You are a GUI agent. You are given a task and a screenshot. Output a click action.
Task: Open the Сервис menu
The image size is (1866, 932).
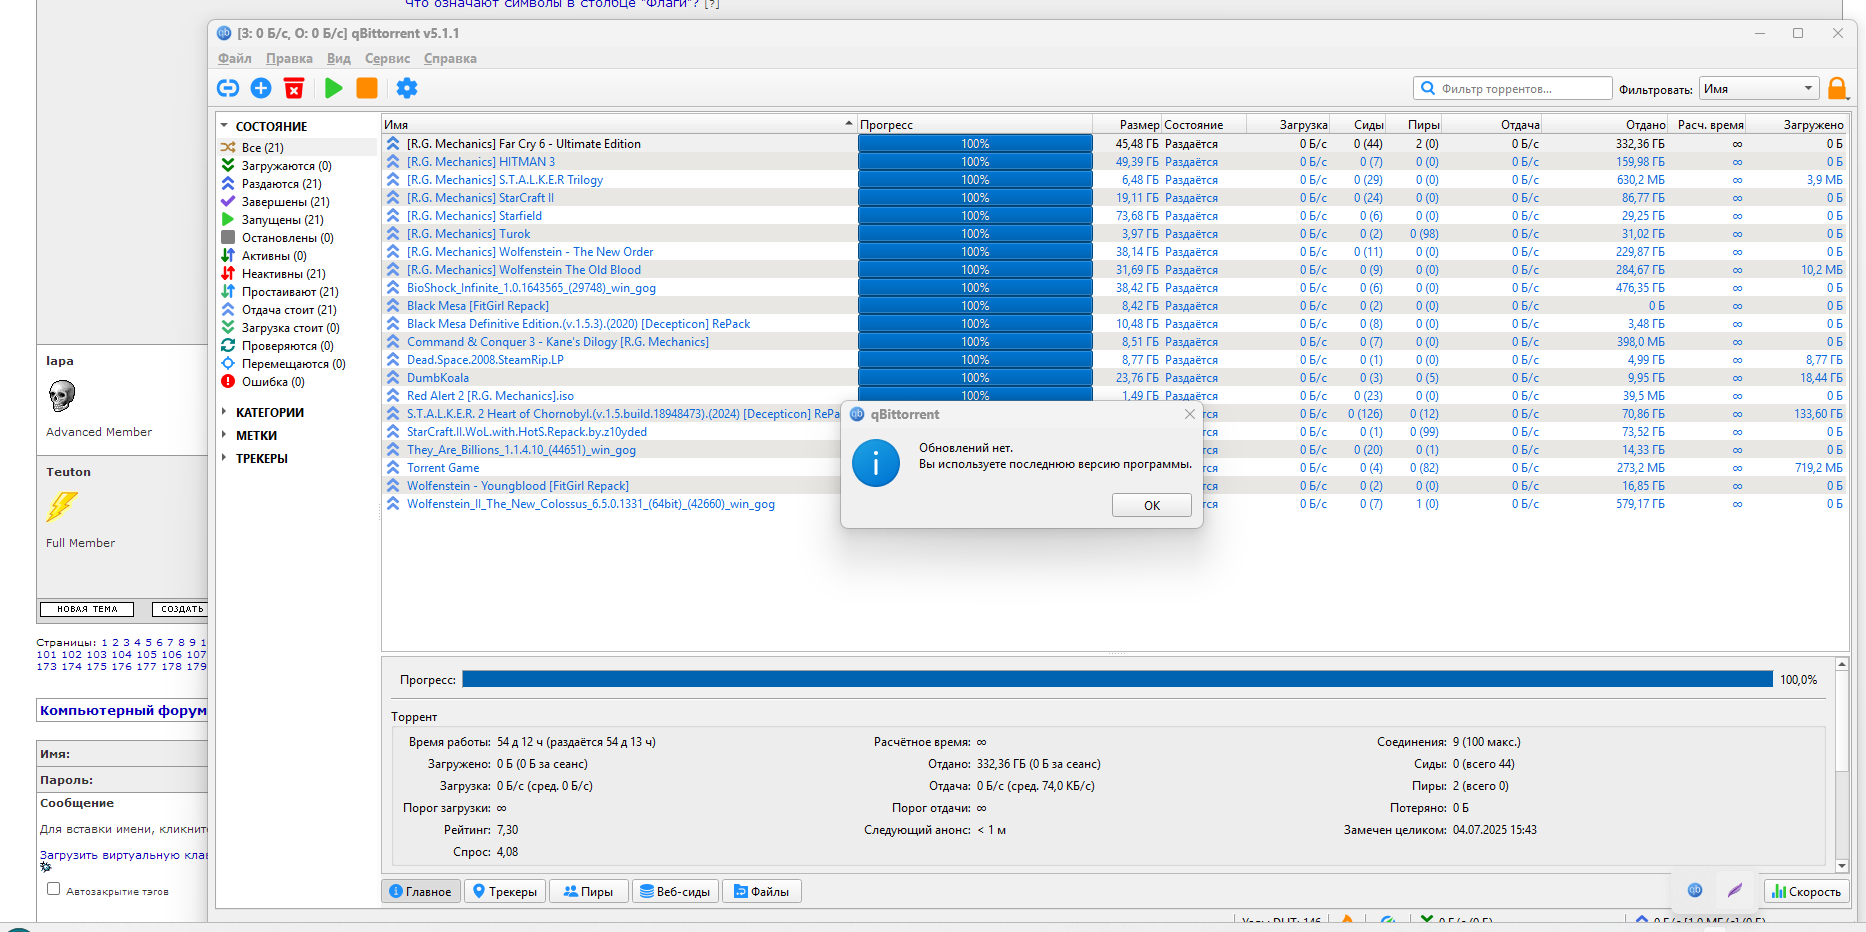(387, 59)
